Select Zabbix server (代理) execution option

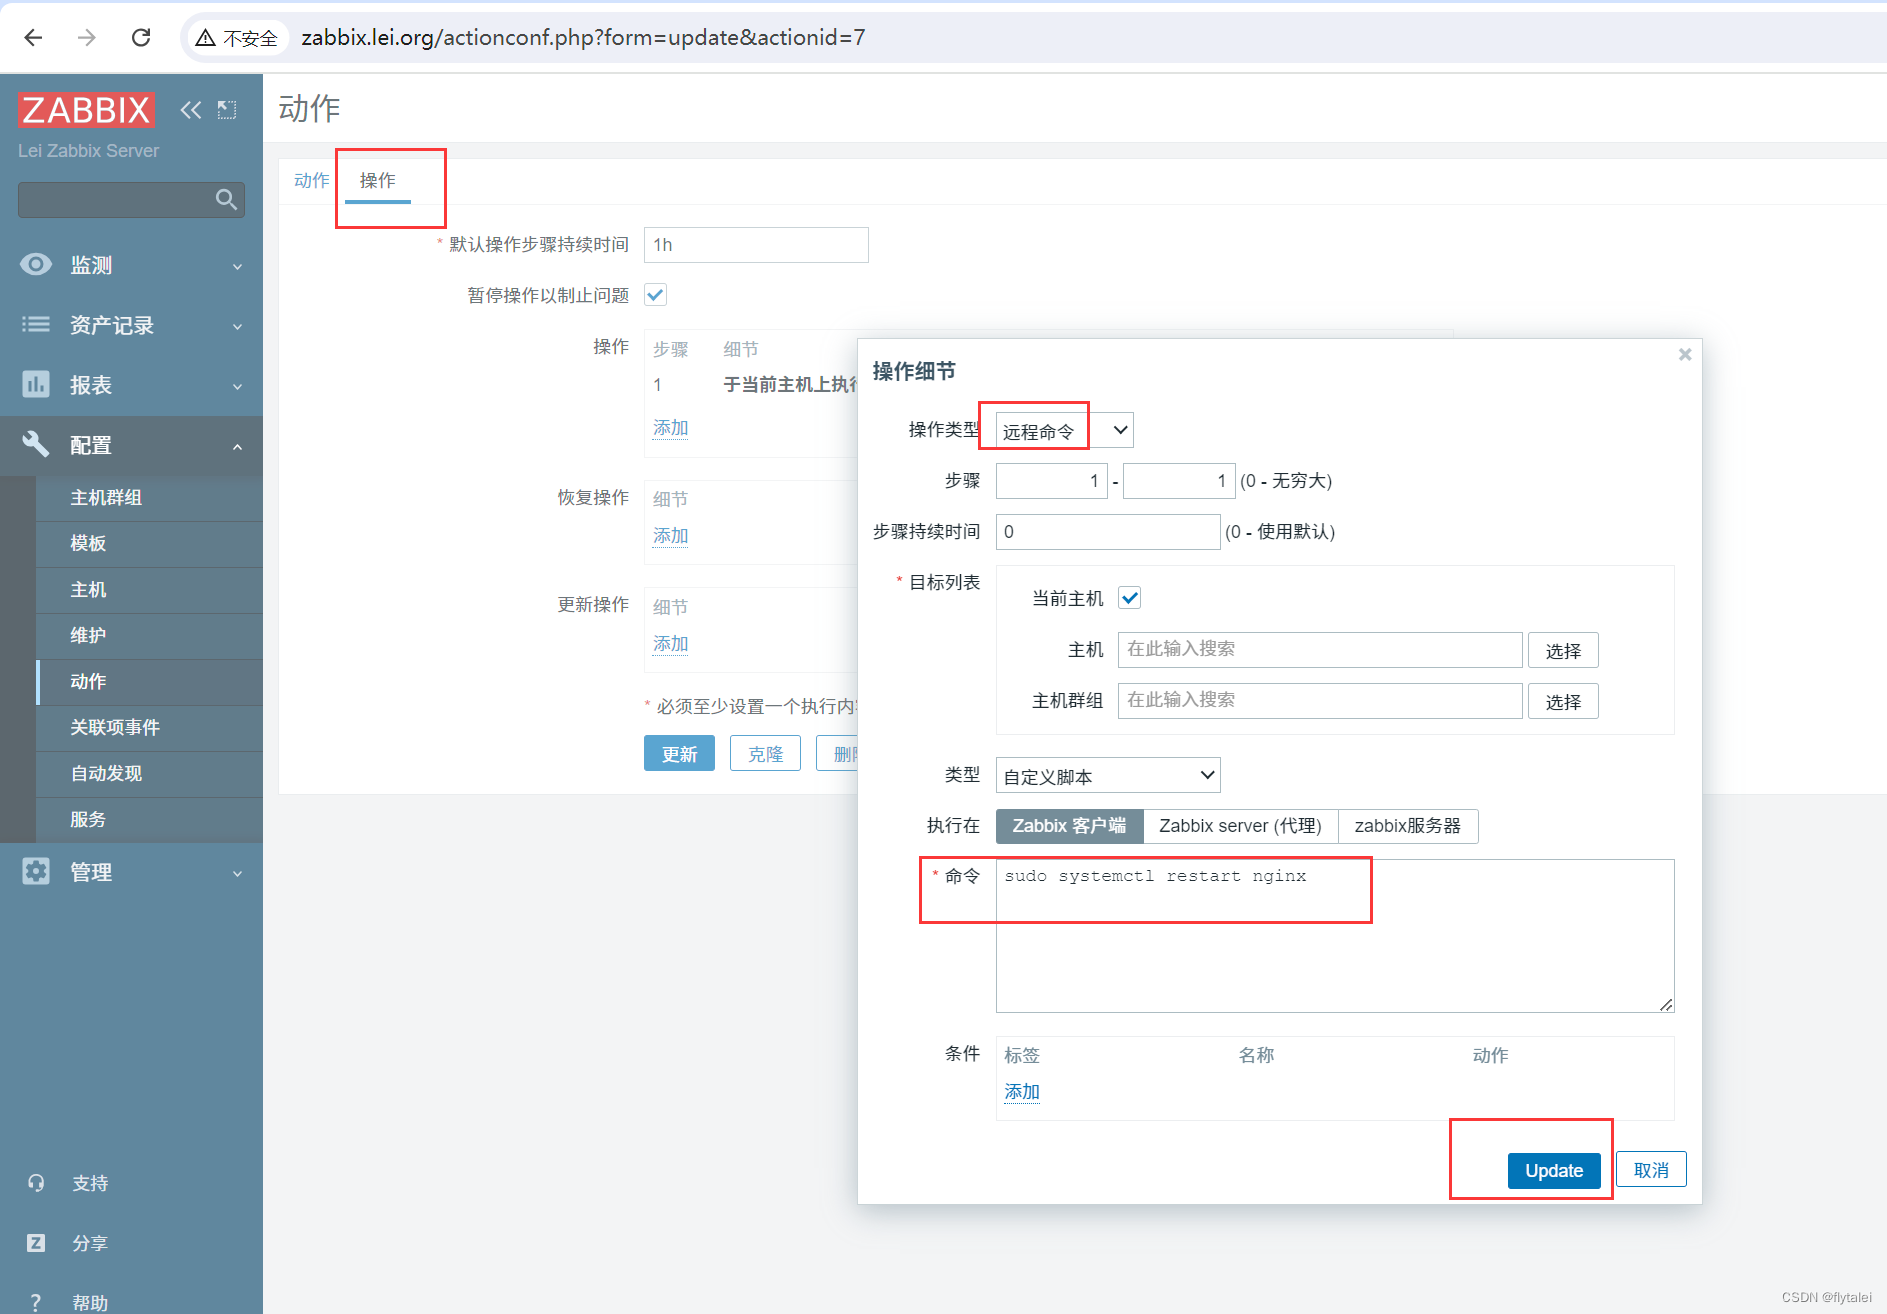[x=1240, y=826]
